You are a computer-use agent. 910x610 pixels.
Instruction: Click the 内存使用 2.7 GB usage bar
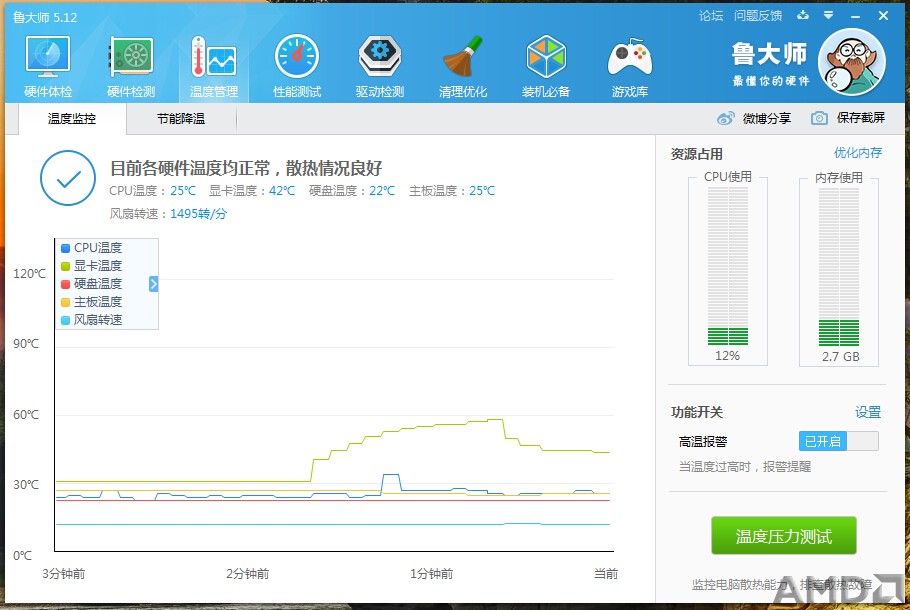tap(839, 266)
